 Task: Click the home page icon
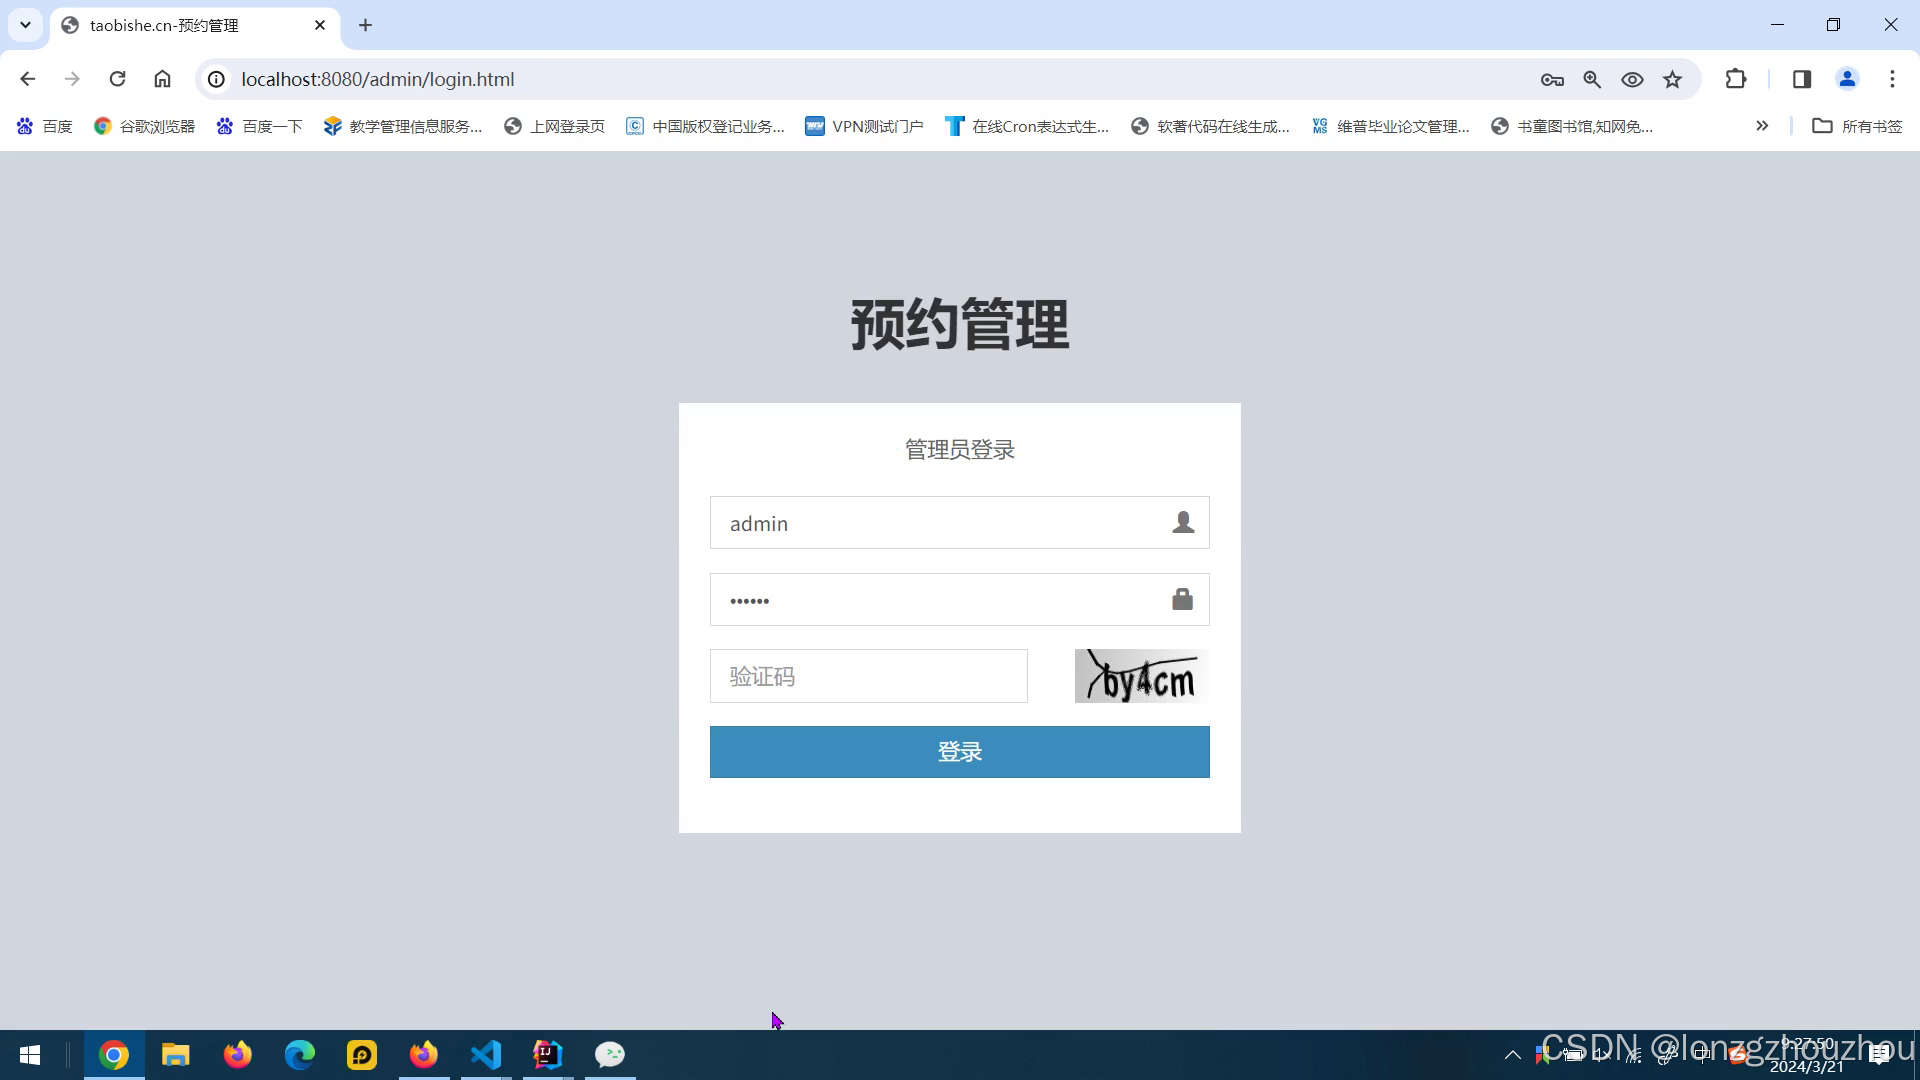click(x=162, y=79)
